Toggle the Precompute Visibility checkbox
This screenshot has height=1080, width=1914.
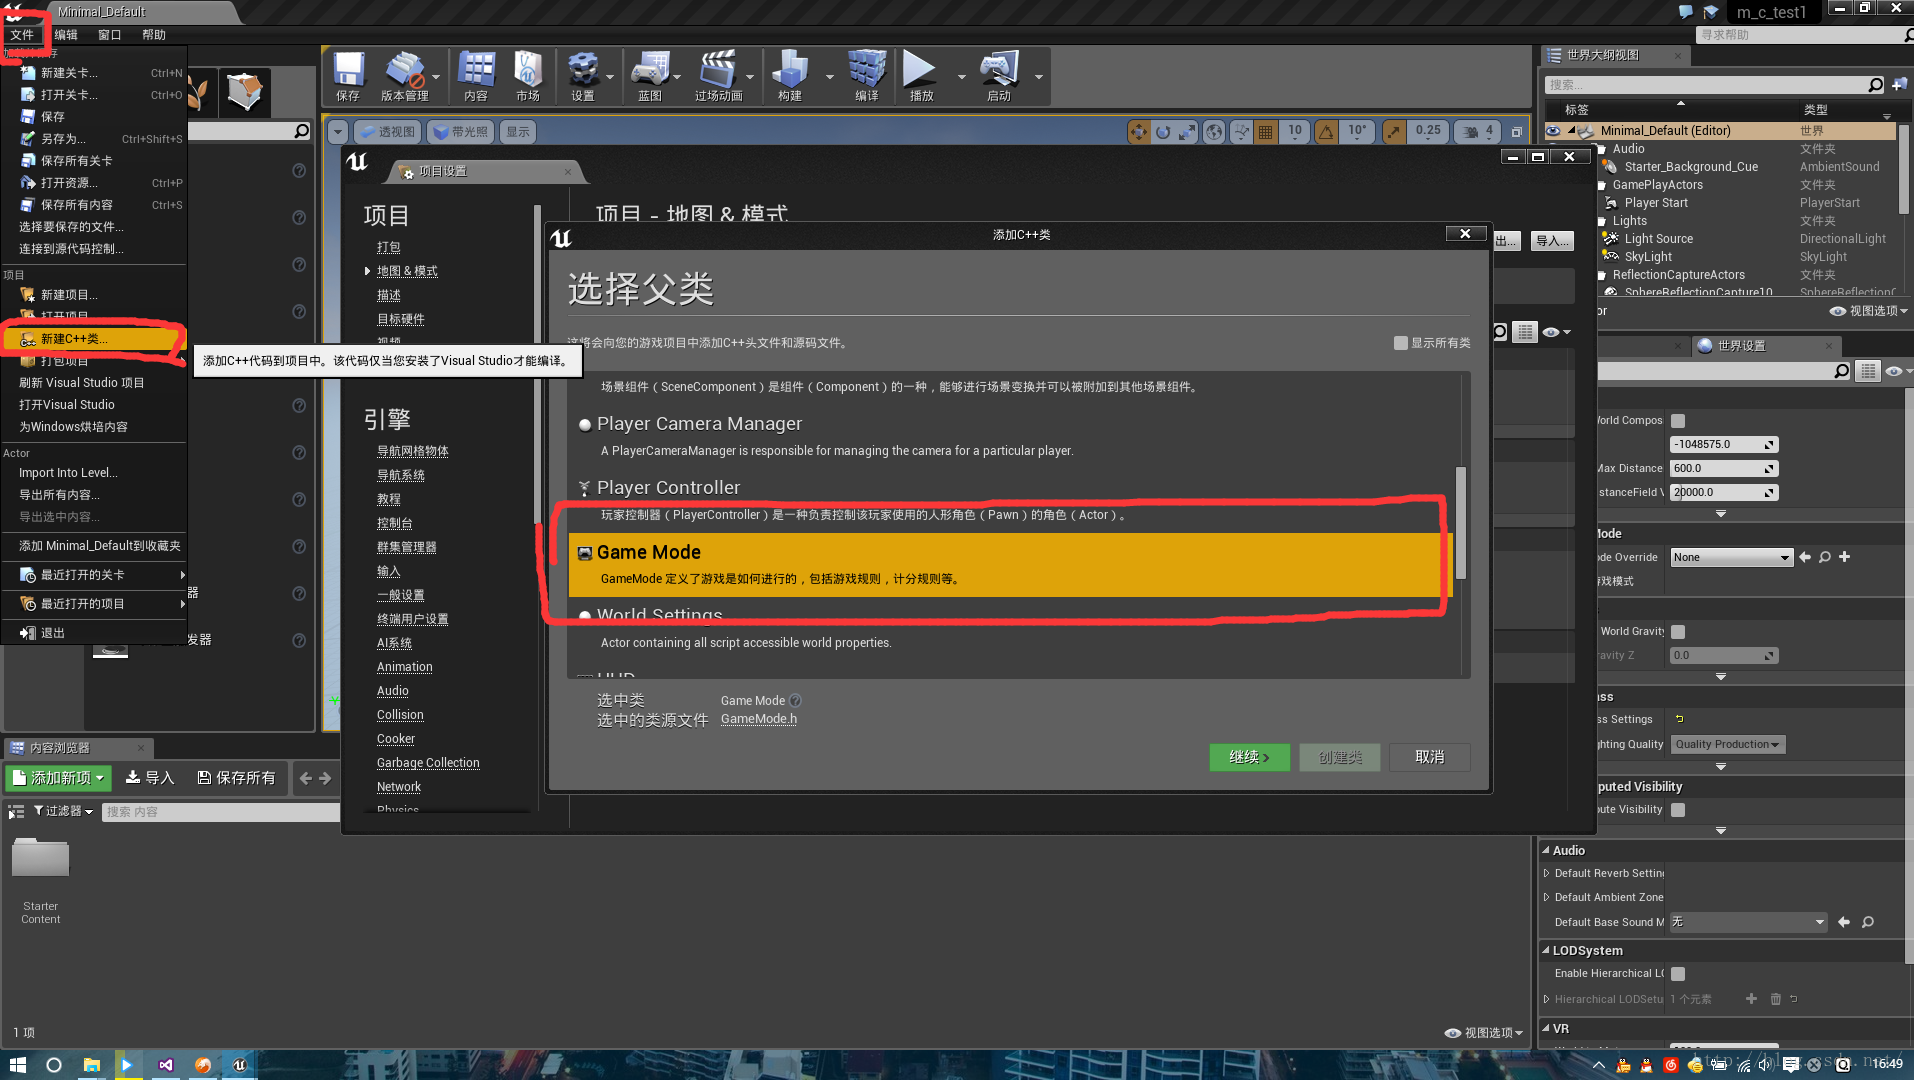1678,810
